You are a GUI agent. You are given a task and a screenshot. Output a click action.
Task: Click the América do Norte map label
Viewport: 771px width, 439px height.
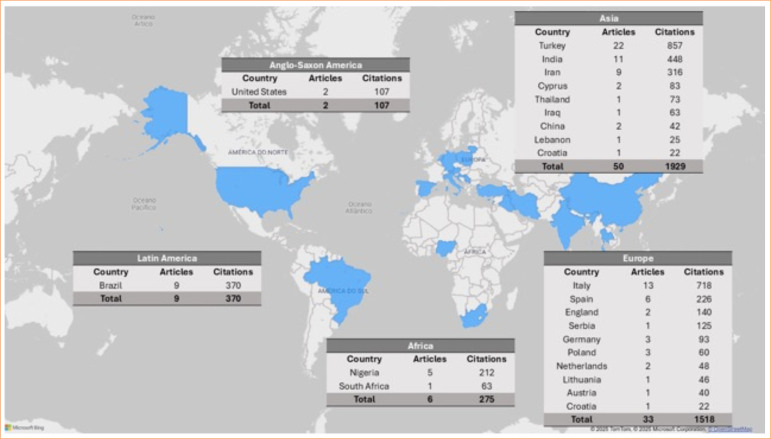click(x=258, y=152)
